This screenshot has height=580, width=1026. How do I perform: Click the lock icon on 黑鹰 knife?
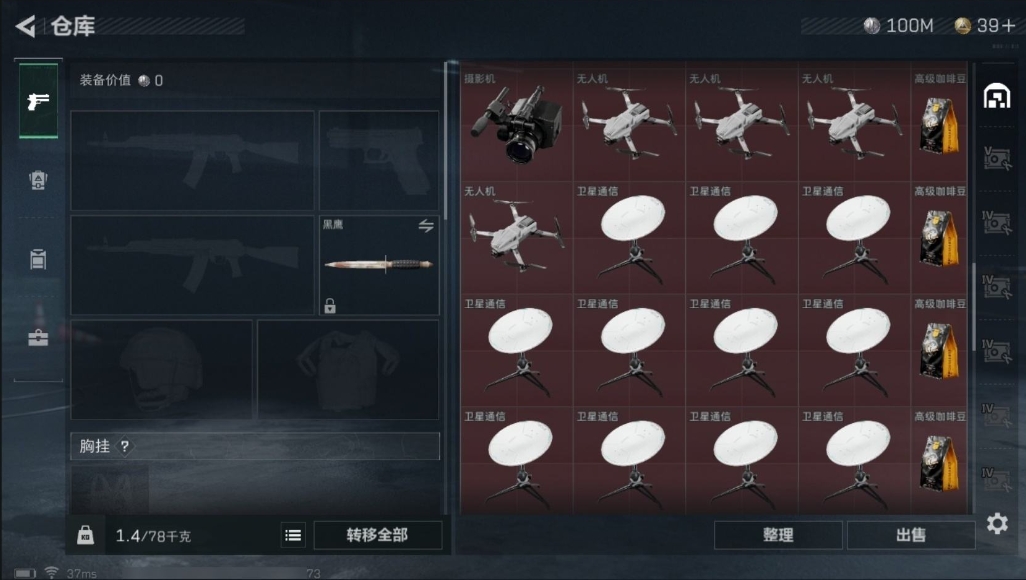330,305
